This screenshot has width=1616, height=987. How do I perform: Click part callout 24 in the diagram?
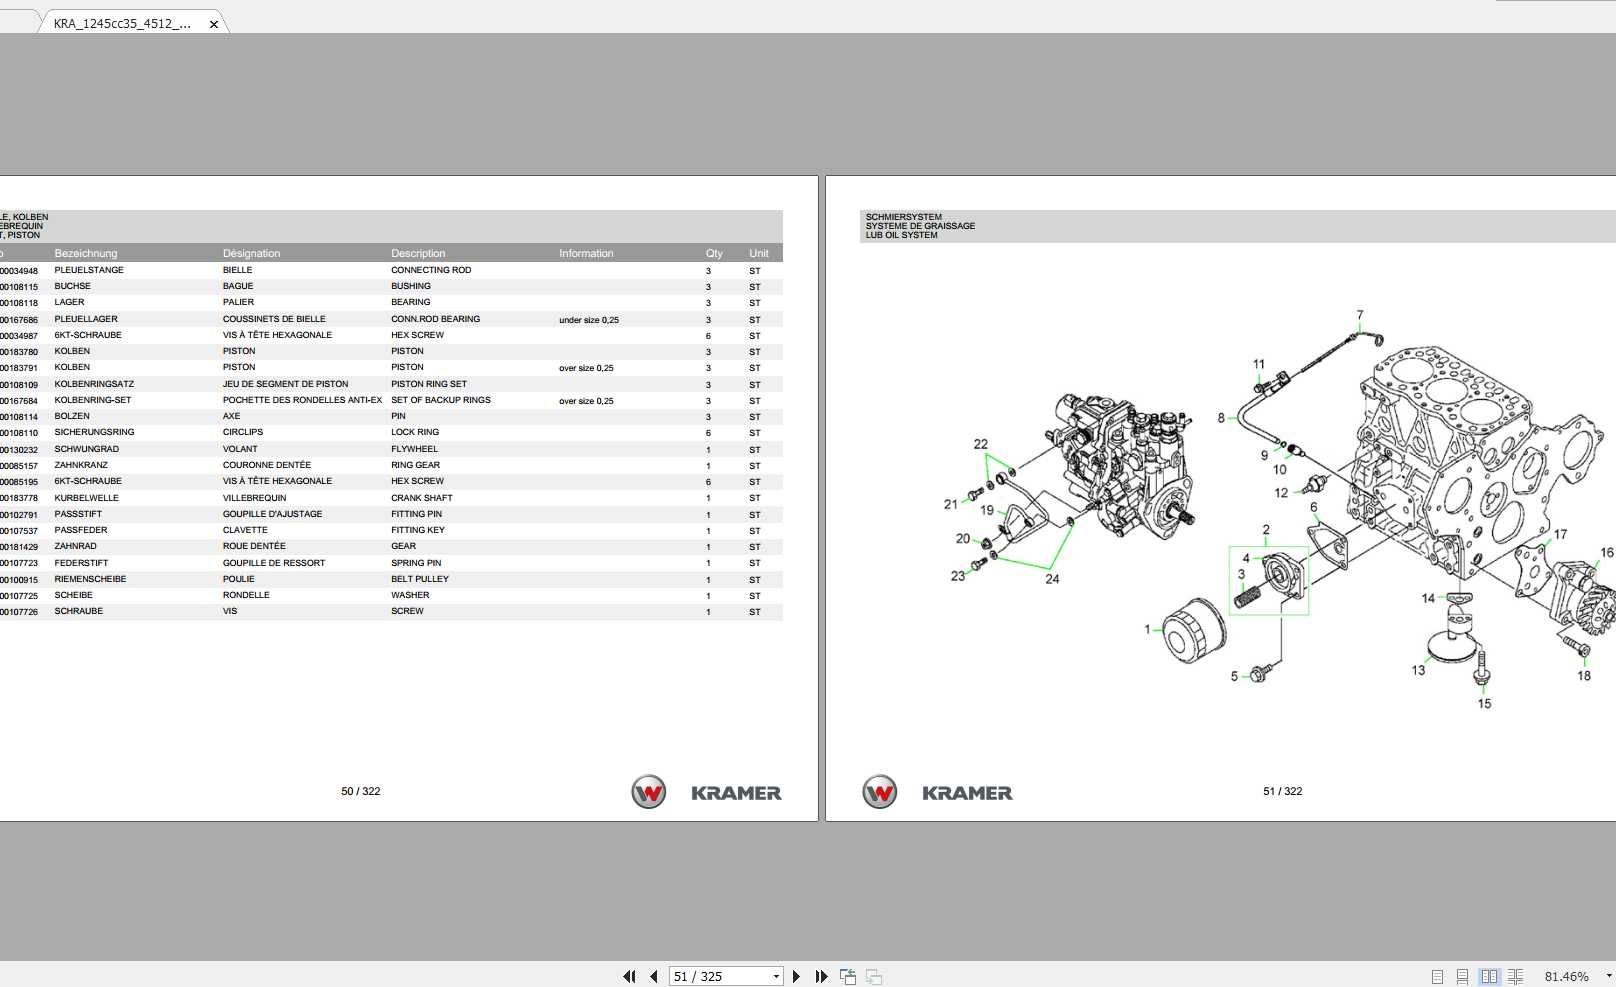pyautogui.click(x=1052, y=579)
